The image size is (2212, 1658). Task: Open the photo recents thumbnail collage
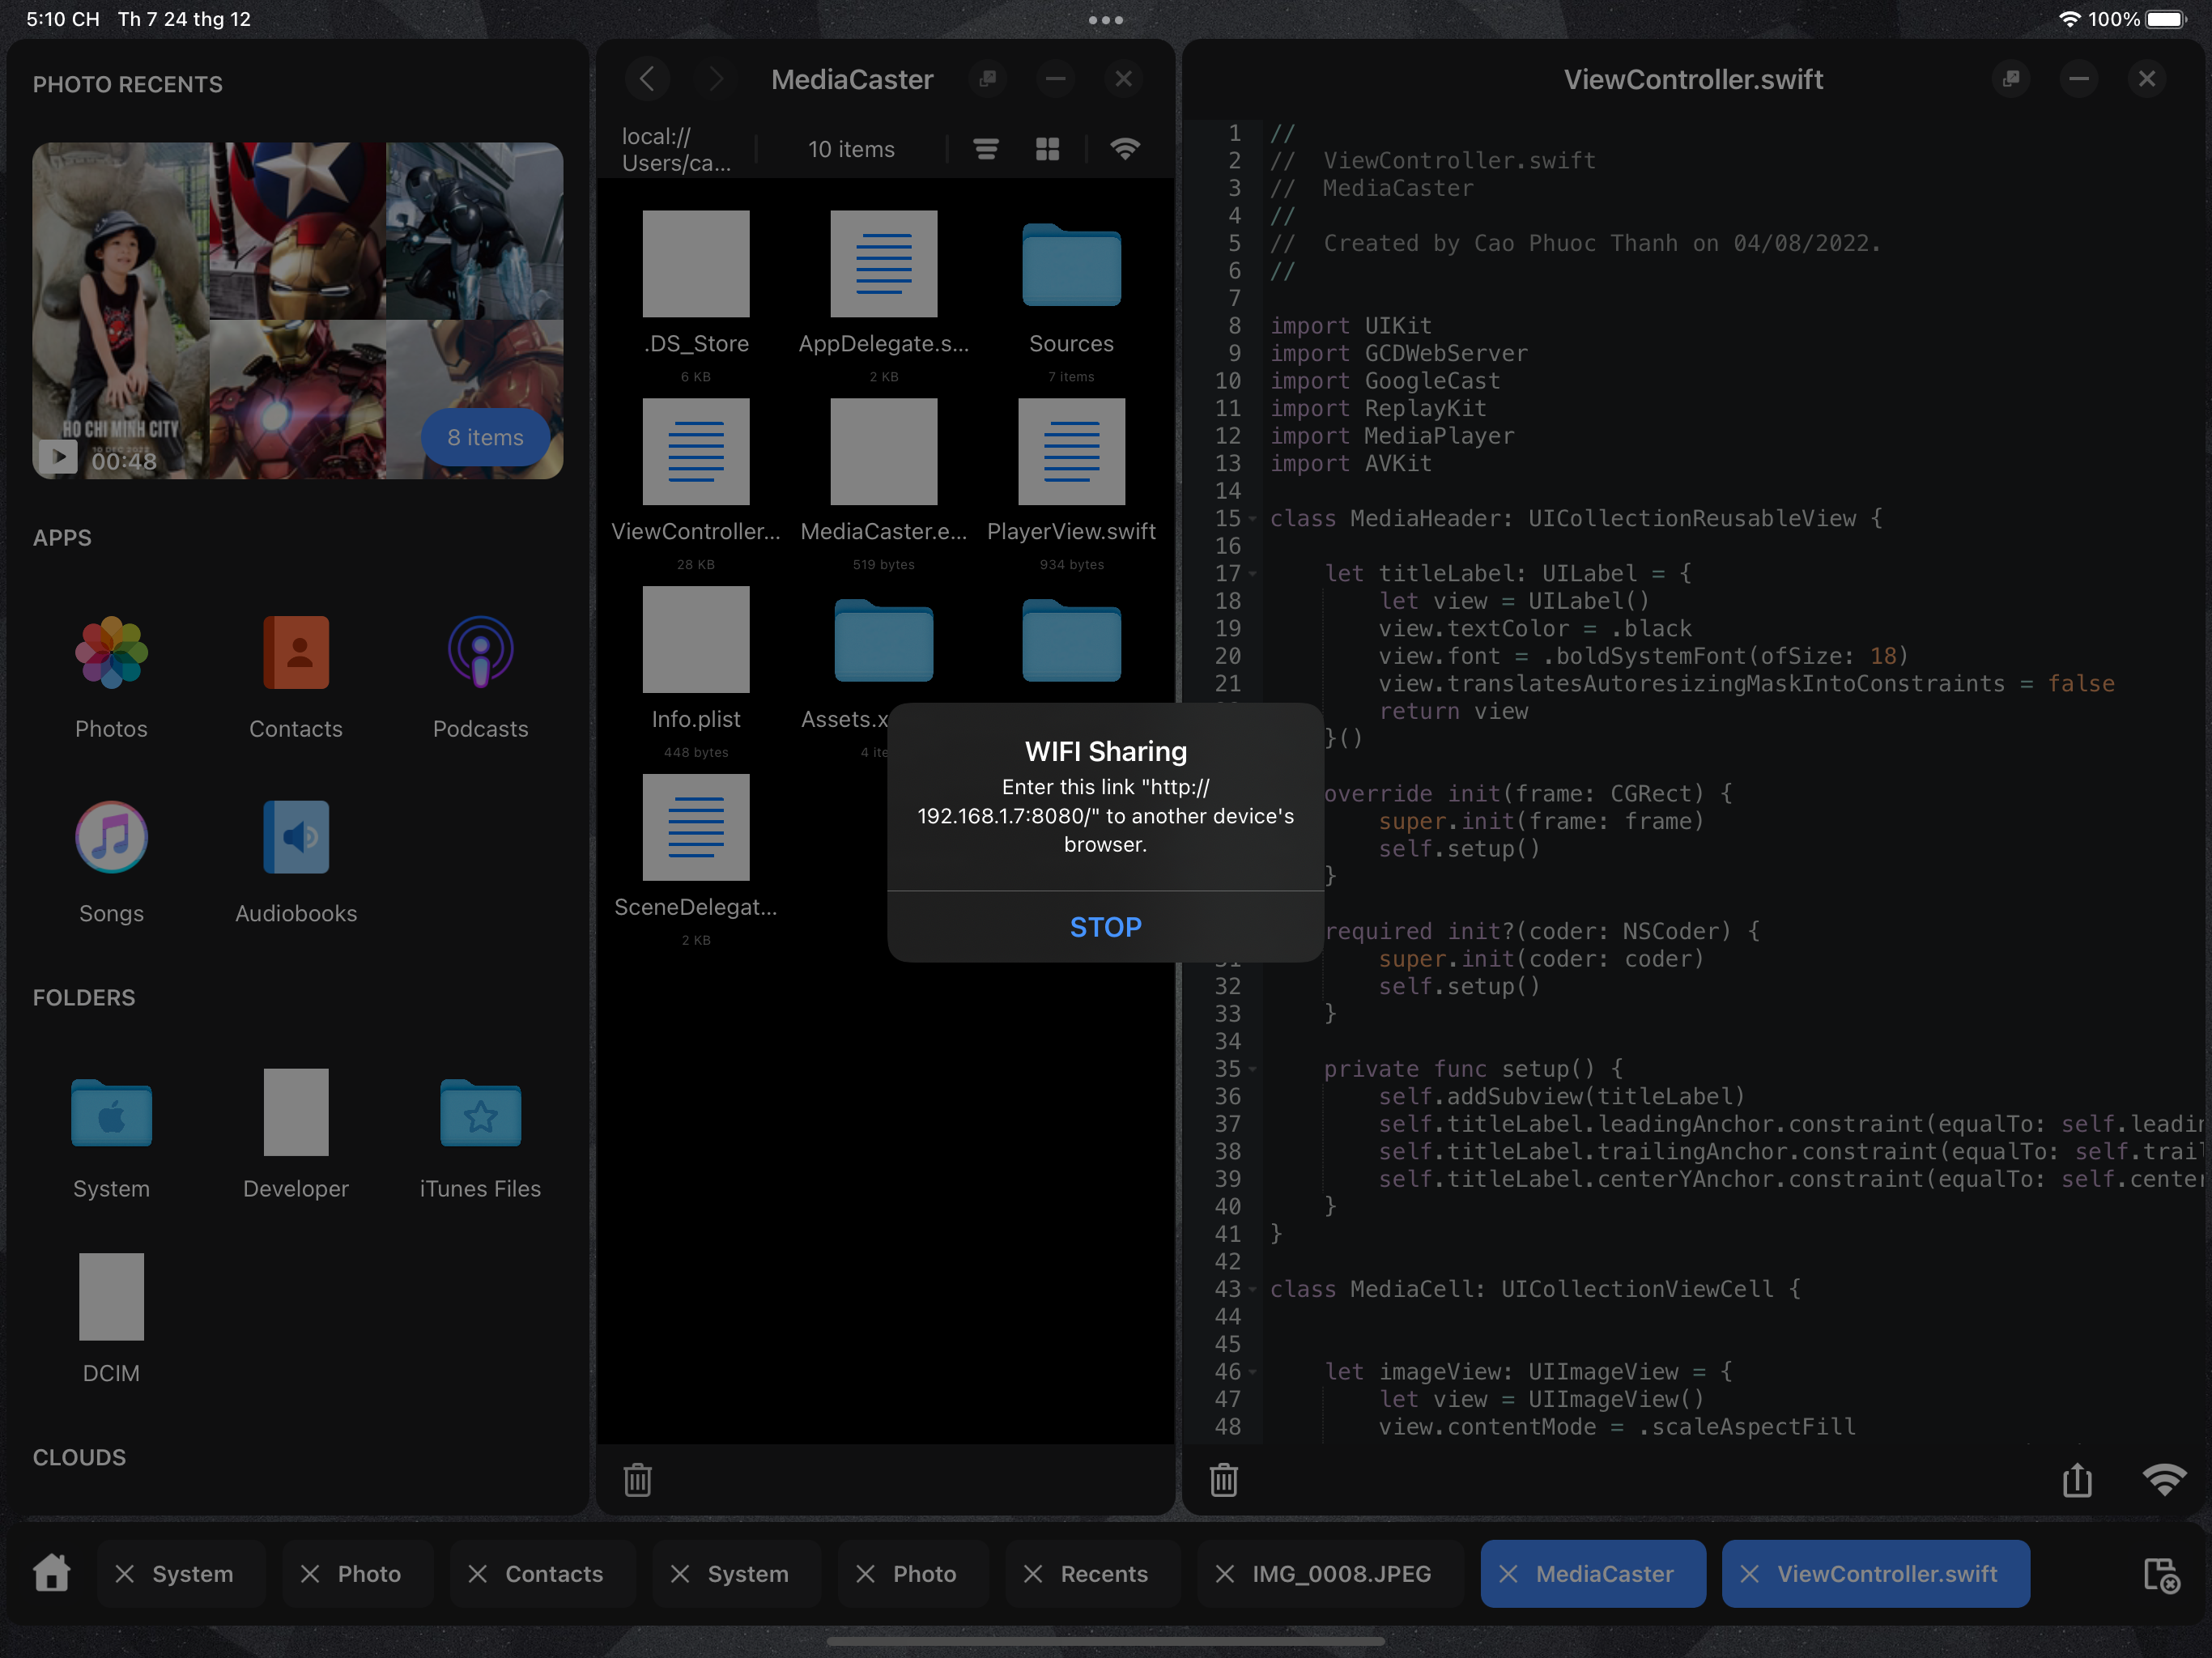[x=298, y=310]
